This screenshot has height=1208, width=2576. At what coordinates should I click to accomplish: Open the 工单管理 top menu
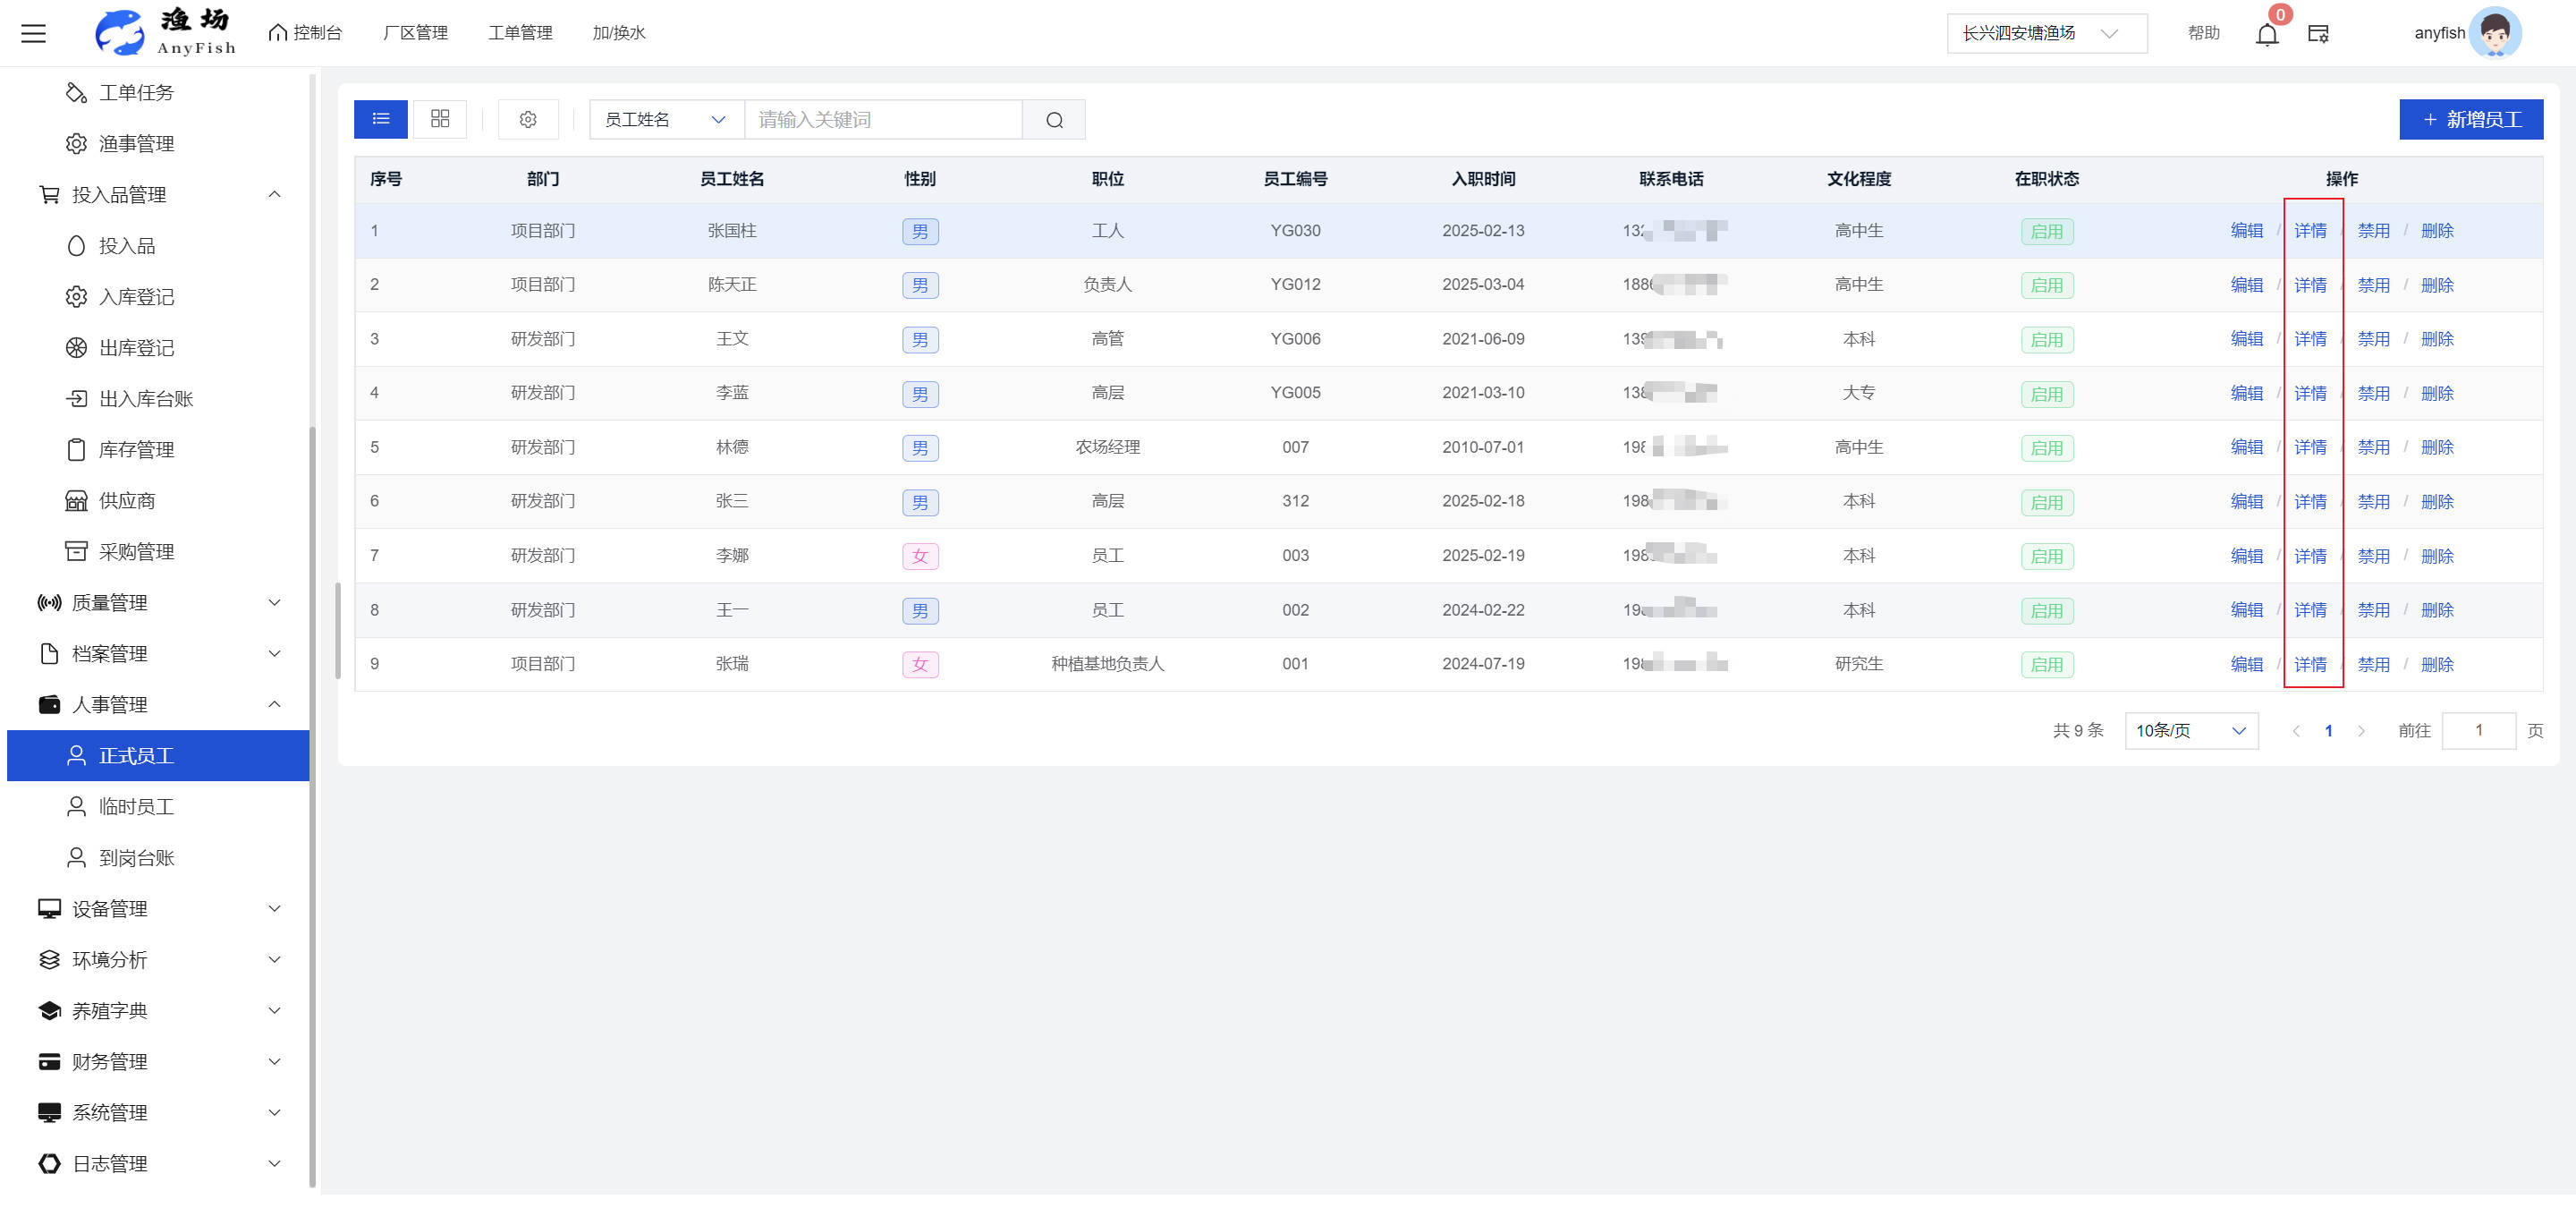(520, 33)
